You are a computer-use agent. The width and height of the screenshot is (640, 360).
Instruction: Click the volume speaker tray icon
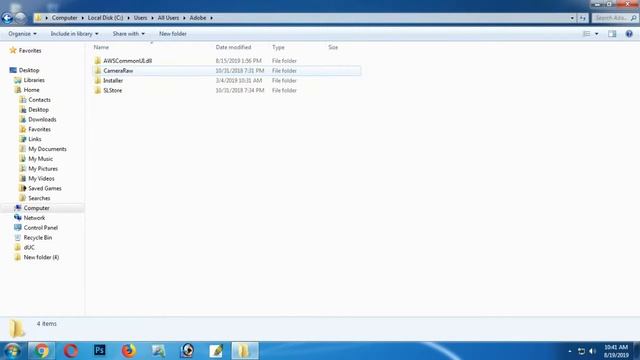[592, 351]
